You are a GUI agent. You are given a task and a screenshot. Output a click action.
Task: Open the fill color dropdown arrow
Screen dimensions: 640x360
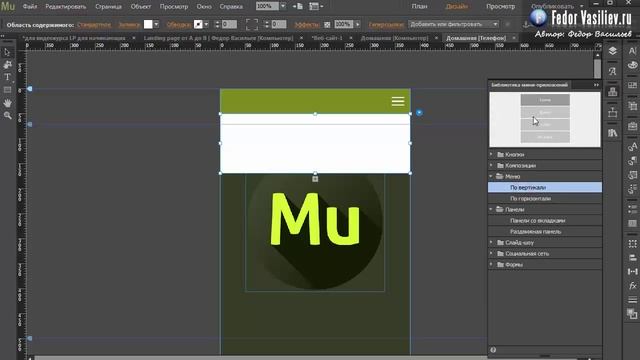(156, 24)
